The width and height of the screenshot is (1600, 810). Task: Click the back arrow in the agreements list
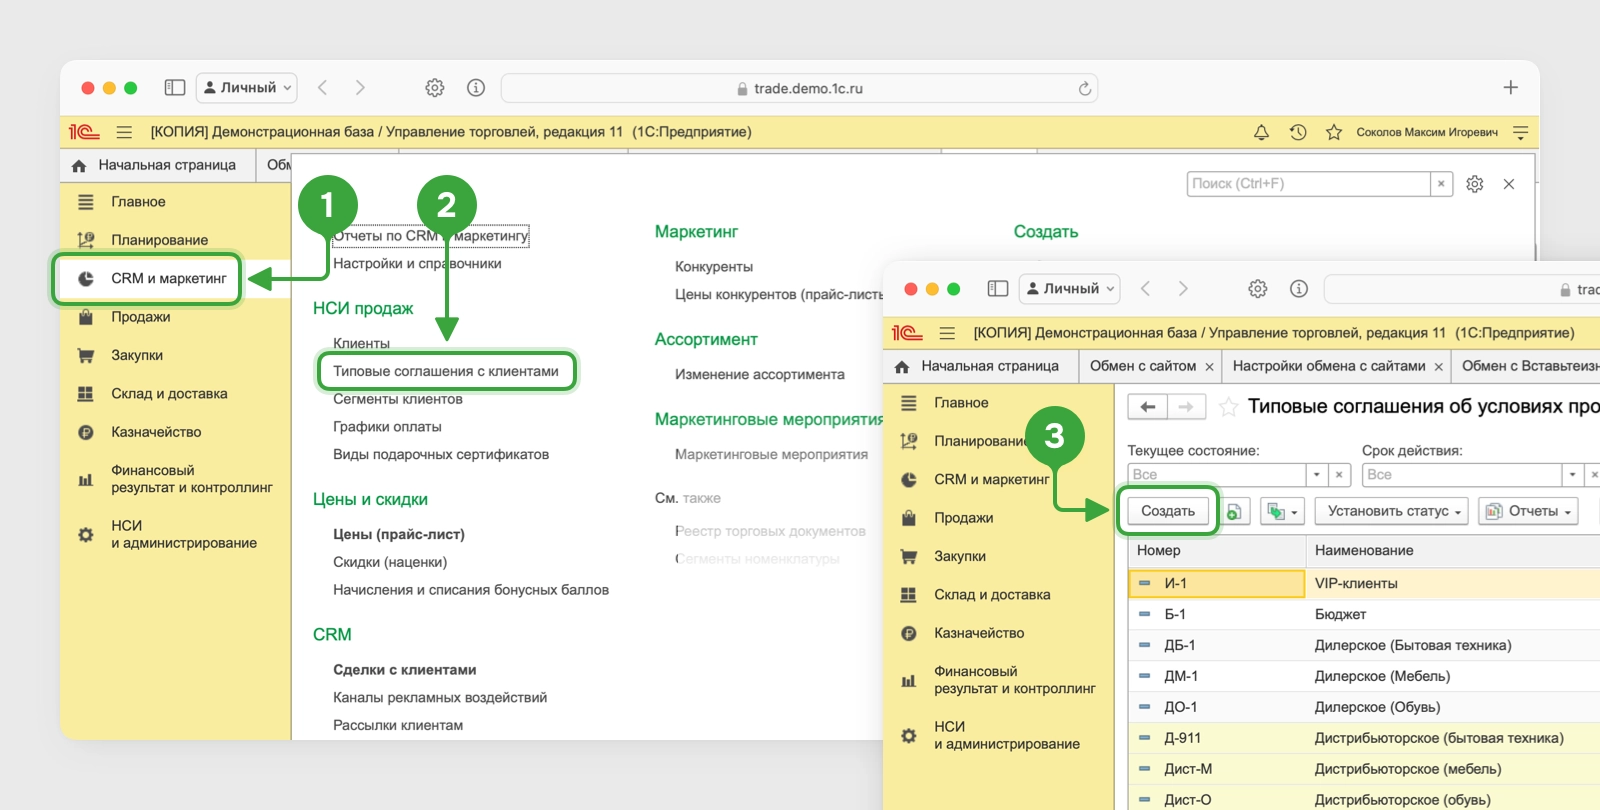pyautogui.click(x=1148, y=407)
